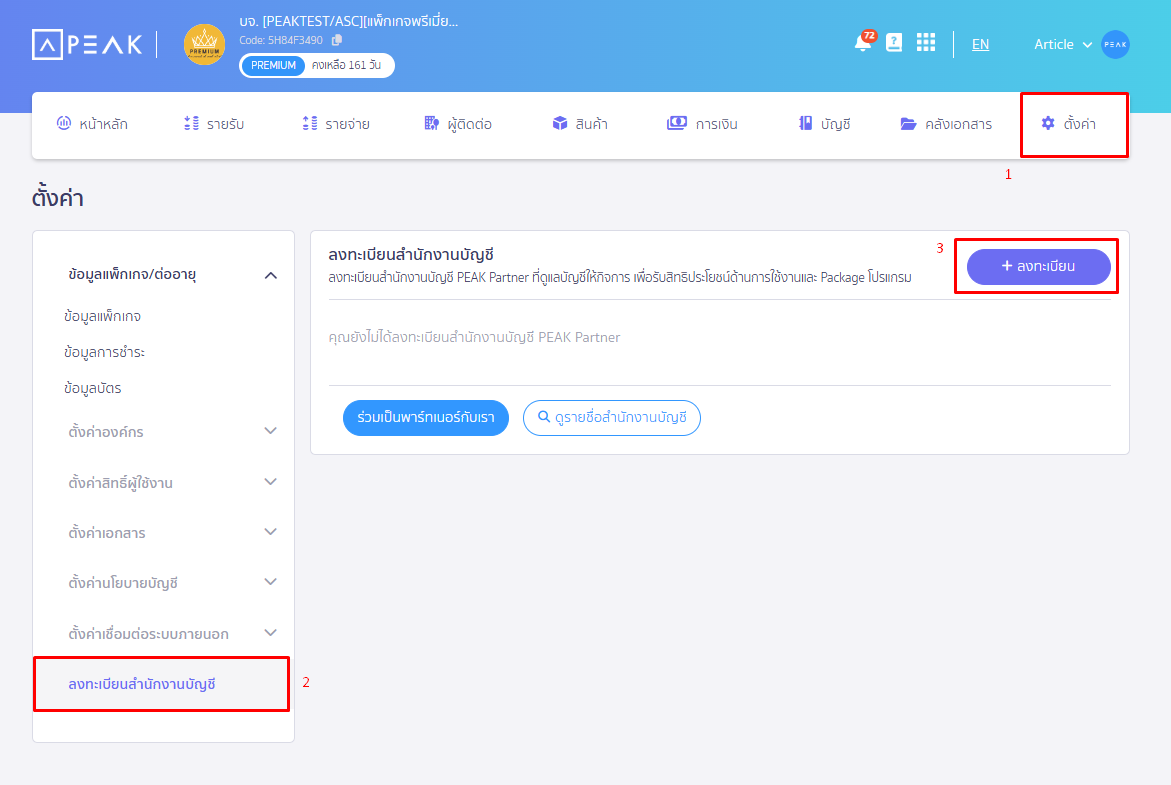
Task: Click the notification bell icon
Action: tap(862, 44)
